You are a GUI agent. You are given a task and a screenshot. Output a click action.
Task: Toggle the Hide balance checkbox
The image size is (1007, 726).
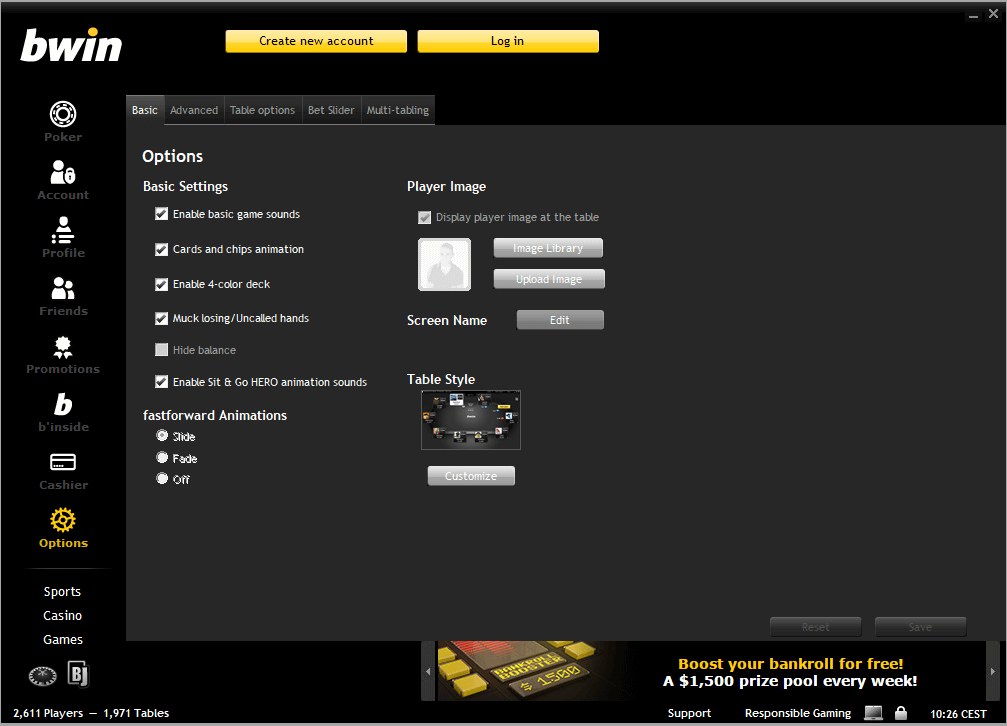(x=162, y=350)
